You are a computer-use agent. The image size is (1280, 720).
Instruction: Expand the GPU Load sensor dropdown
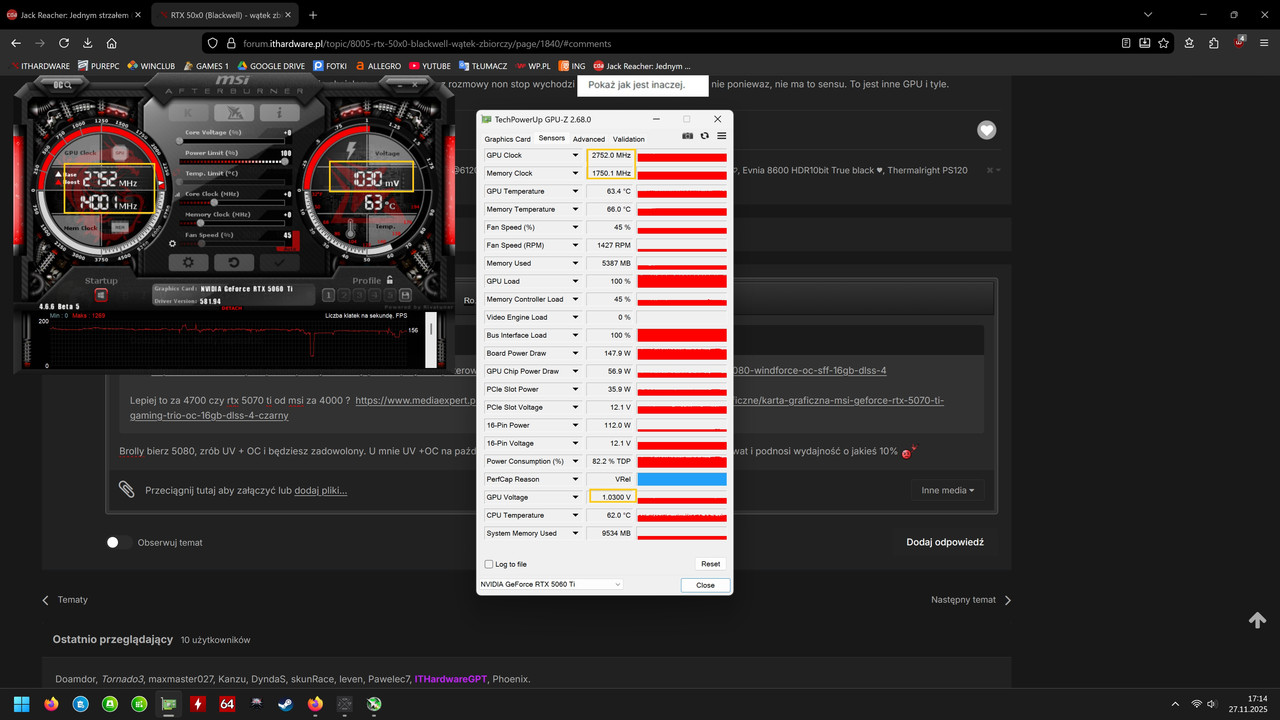click(x=575, y=281)
